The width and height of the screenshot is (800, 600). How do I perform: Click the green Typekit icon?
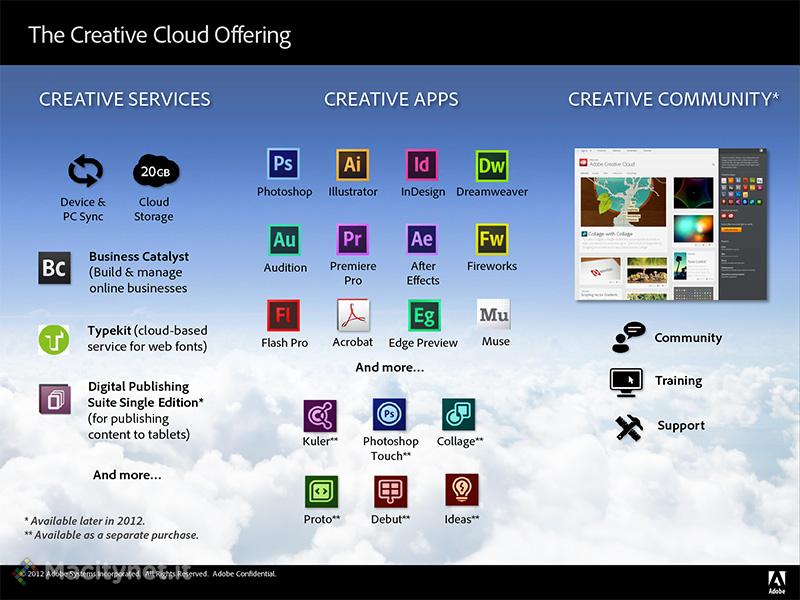point(54,340)
